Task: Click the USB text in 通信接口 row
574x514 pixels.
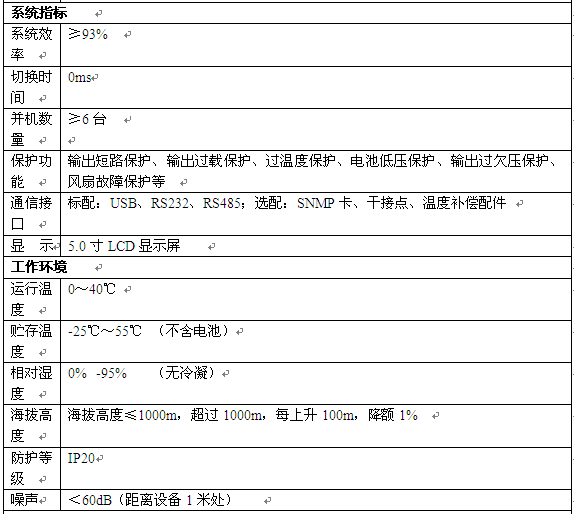Action: (x=123, y=203)
